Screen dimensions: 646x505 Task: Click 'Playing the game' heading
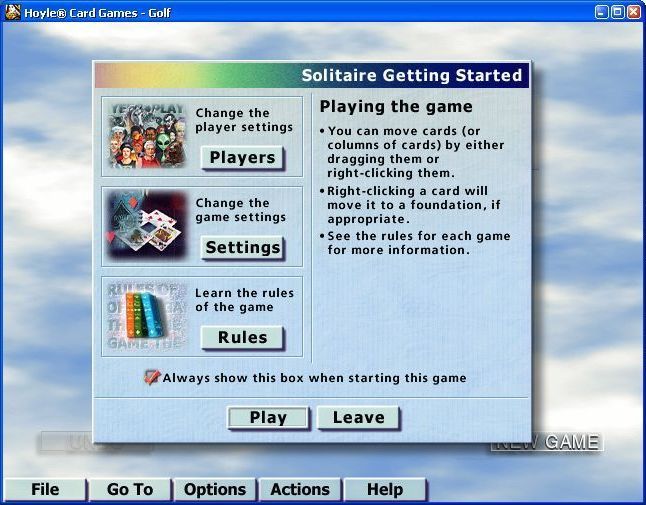(396, 107)
